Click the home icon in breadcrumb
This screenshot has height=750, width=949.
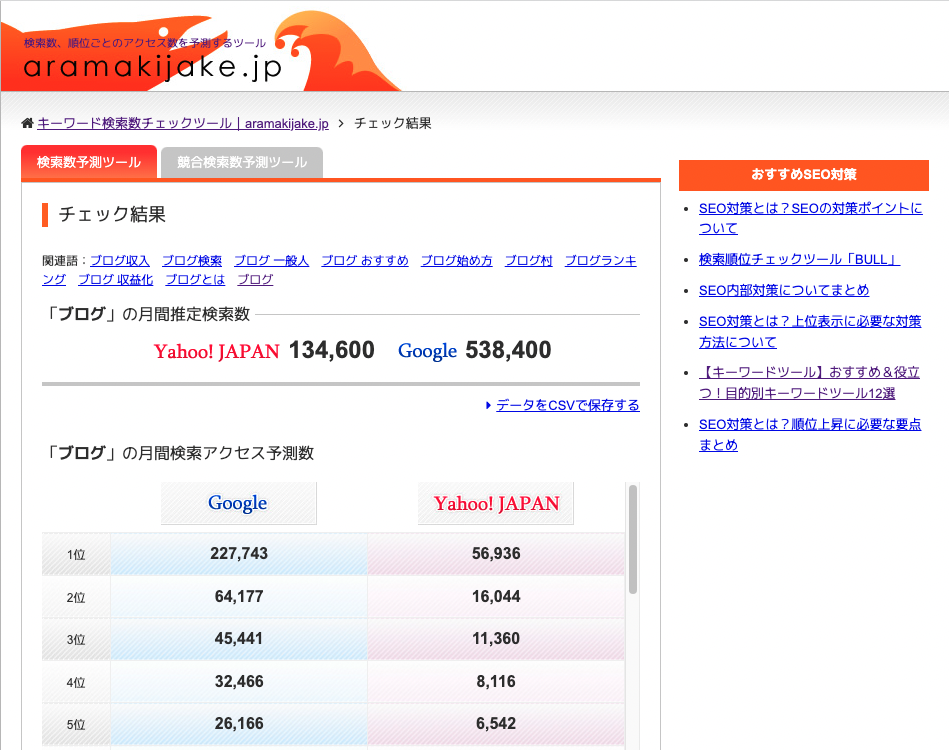(27, 123)
